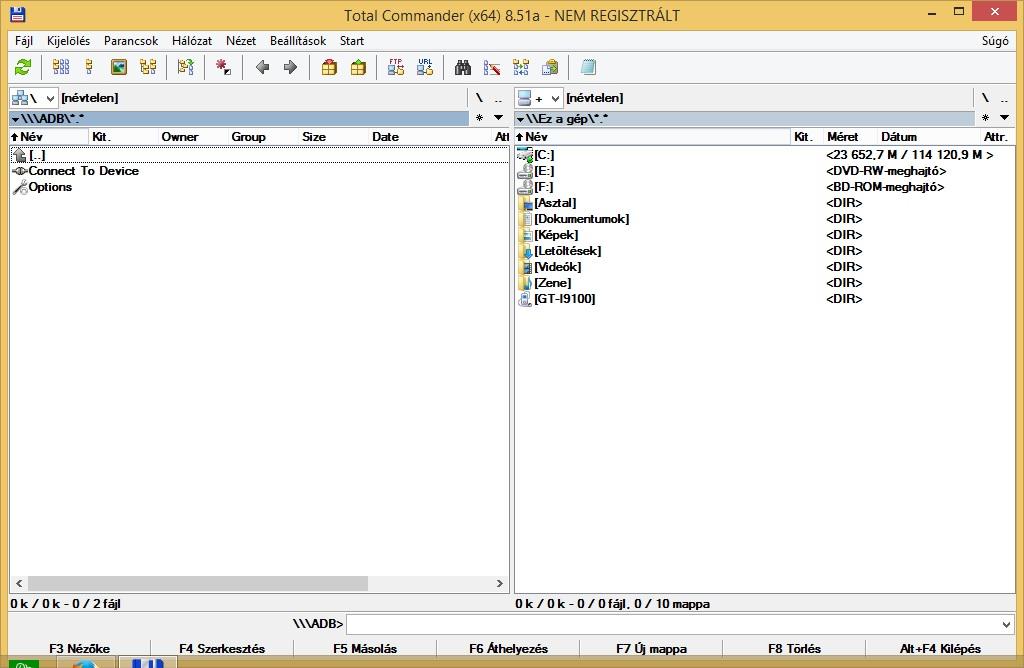Click the left panel horizontal scrollbar

198,583
